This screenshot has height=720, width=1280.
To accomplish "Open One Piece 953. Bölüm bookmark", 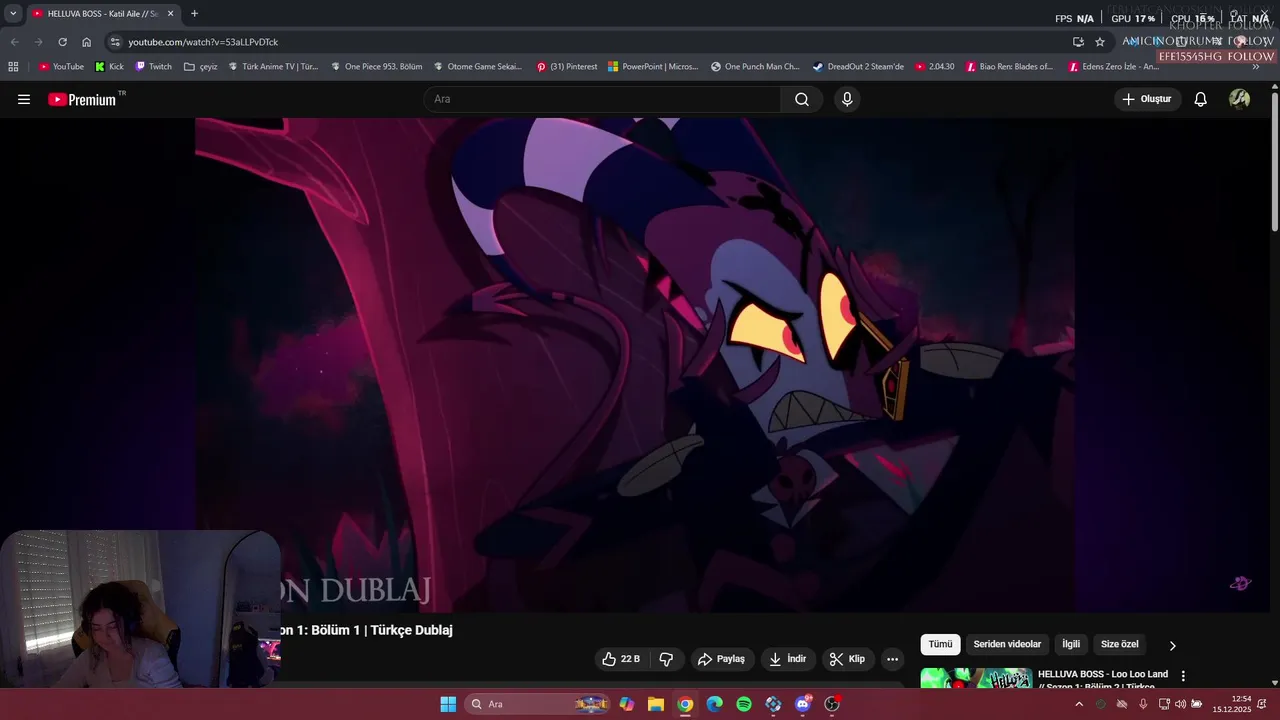I will (x=376, y=67).
